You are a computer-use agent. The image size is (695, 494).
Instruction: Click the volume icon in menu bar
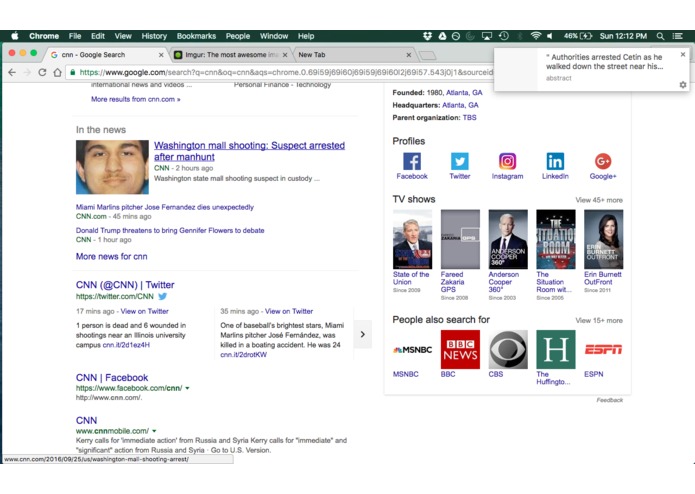click(550, 36)
